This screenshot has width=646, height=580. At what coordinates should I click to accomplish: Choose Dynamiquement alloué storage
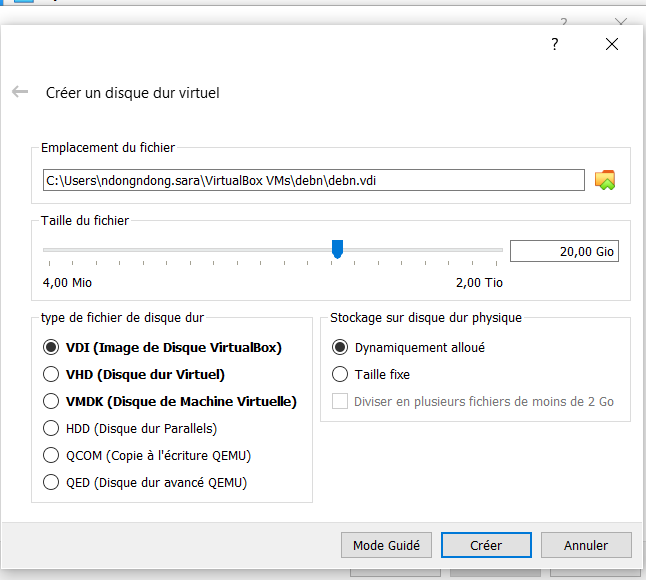(408, 347)
